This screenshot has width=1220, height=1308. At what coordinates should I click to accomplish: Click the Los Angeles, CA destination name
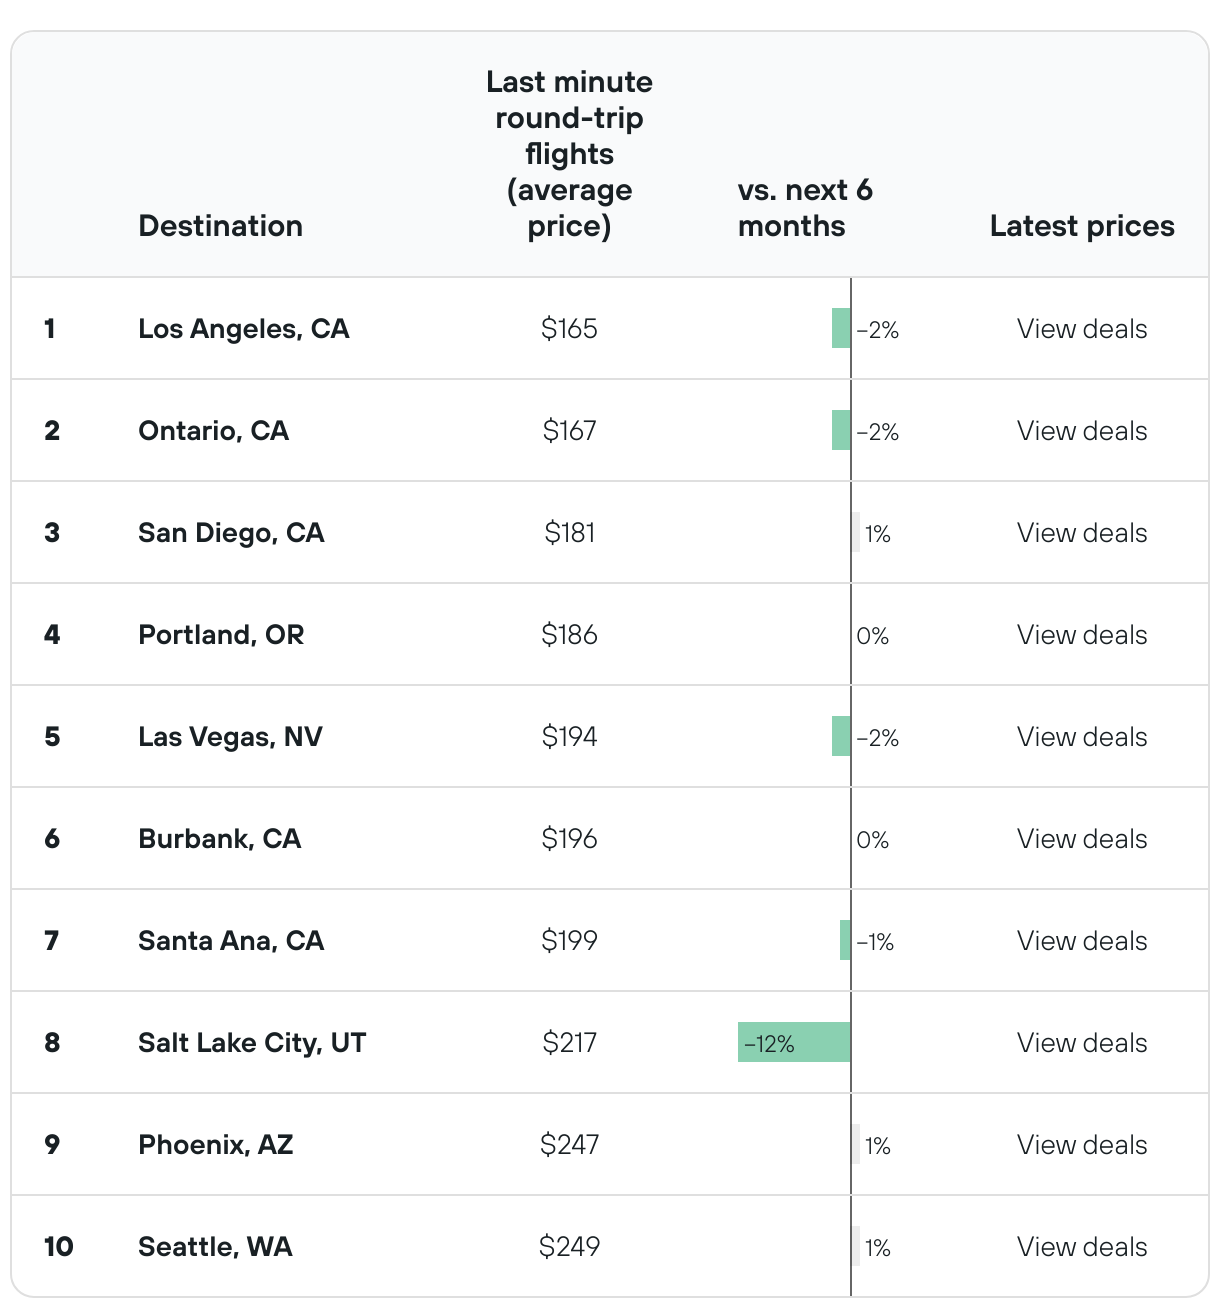click(243, 329)
